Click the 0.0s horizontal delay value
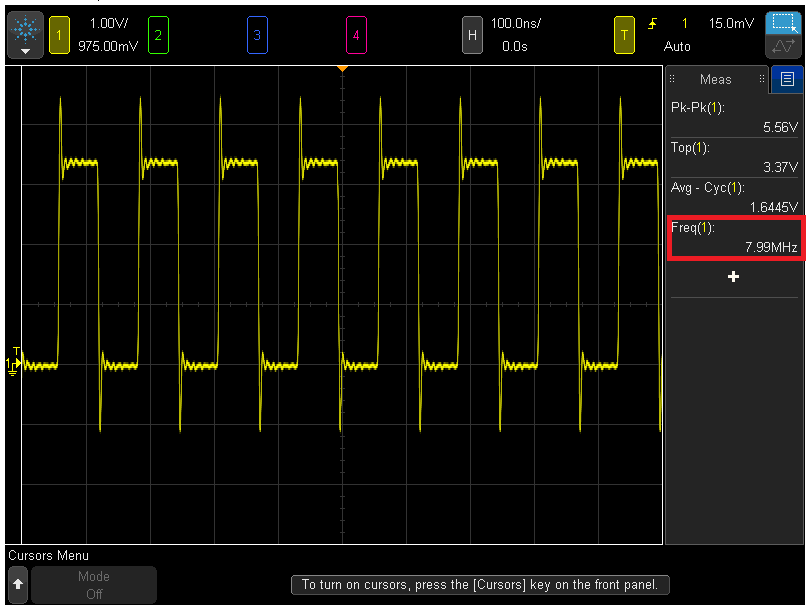807x606 pixels. pyautogui.click(x=515, y=46)
